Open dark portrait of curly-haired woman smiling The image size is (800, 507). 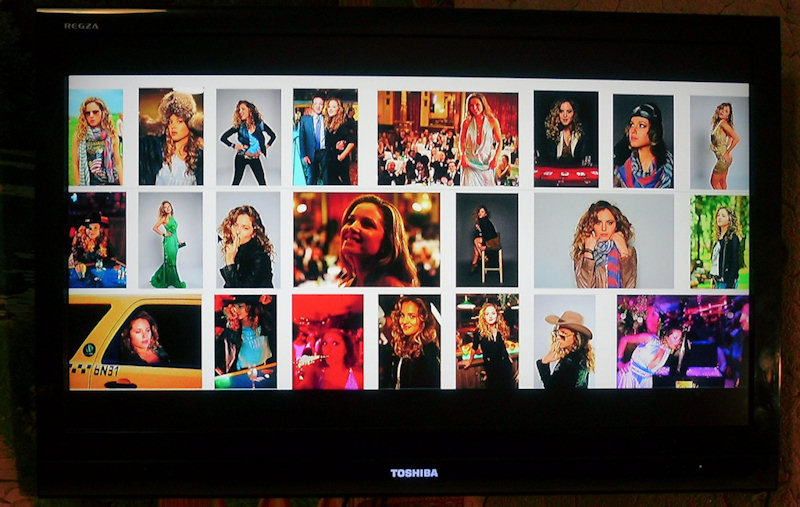pyautogui.click(x=409, y=342)
